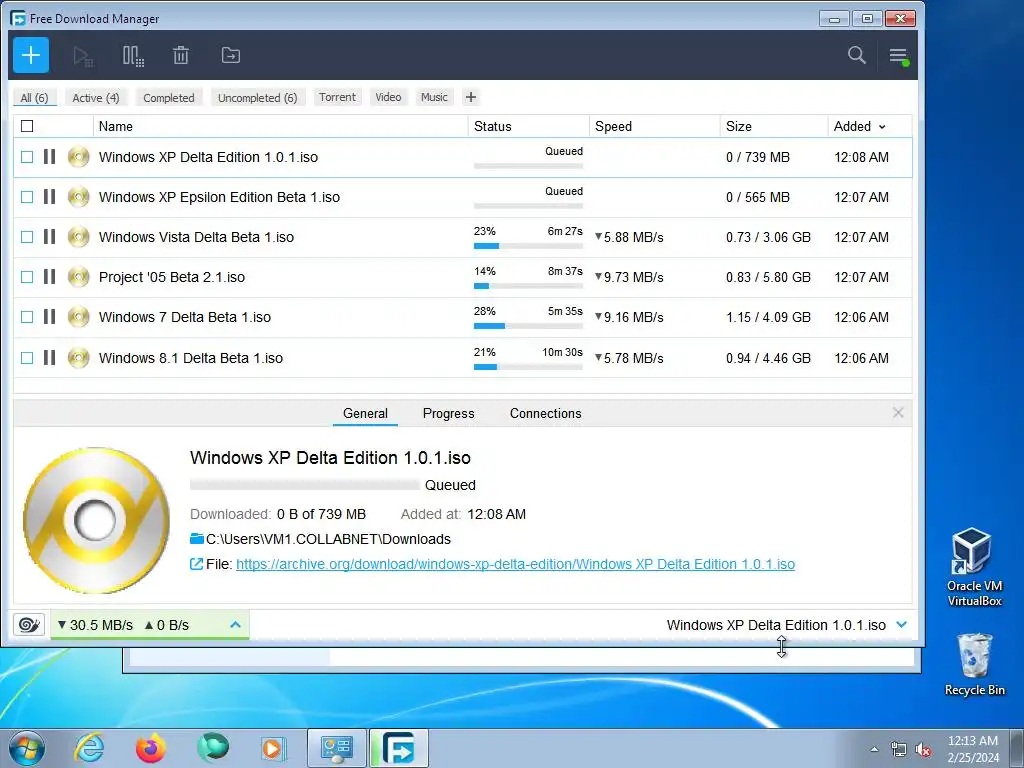Check box for Windows Vista Delta Beta 1.iso
Image resolution: width=1024 pixels, height=768 pixels.
pos(27,236)
